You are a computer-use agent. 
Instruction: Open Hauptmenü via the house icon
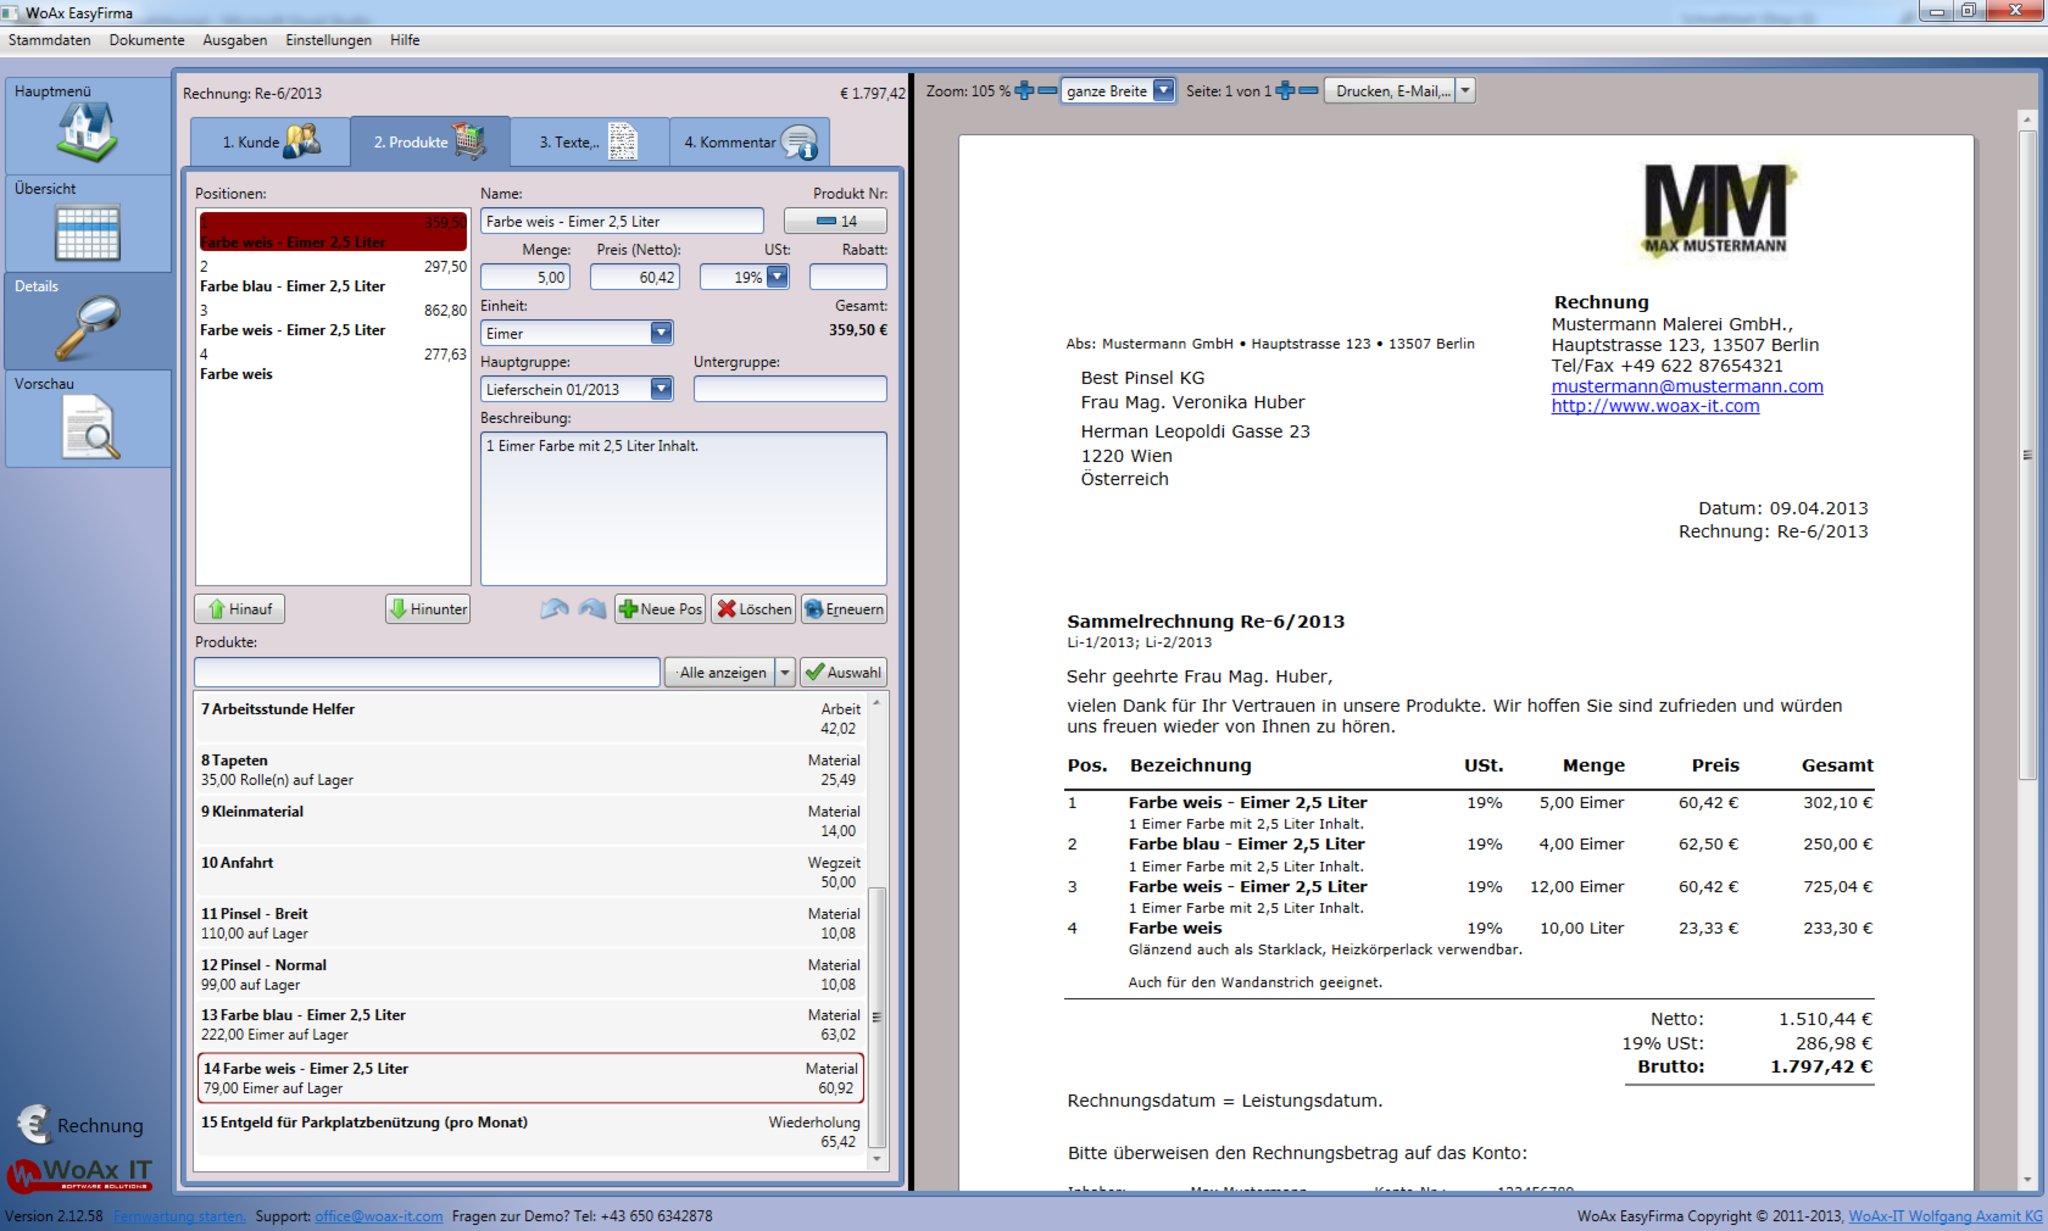click(87, 132)
